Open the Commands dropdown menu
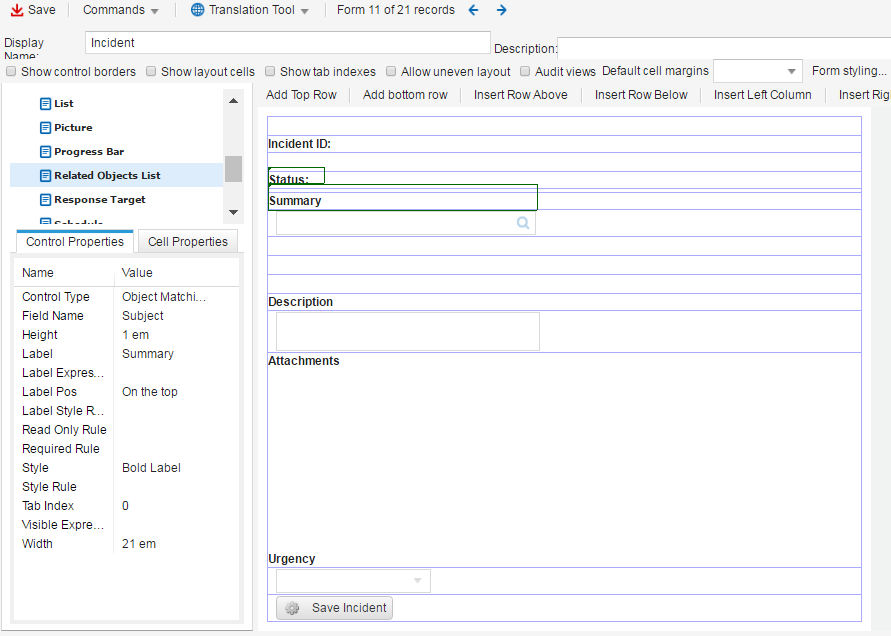This screenshot has height=636, width=891. [x=120, y=10]
